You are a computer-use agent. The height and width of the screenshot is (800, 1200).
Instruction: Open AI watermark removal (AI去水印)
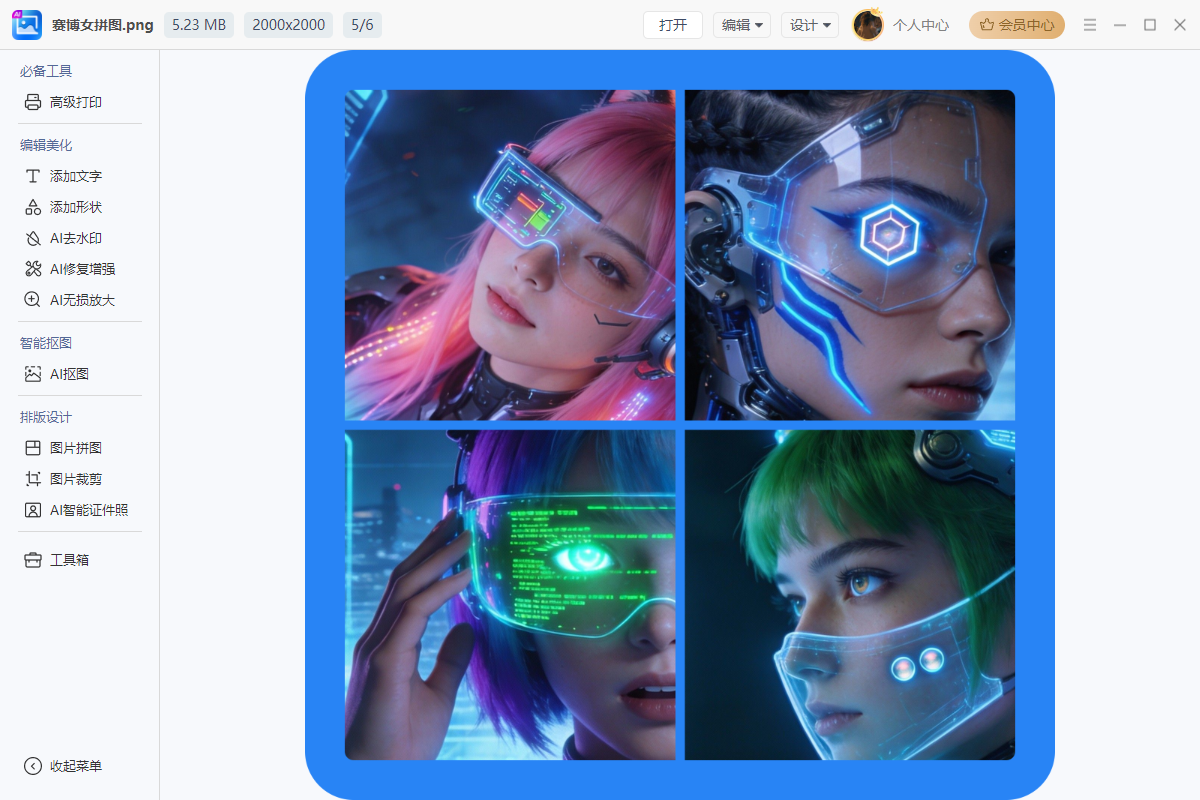75,238
